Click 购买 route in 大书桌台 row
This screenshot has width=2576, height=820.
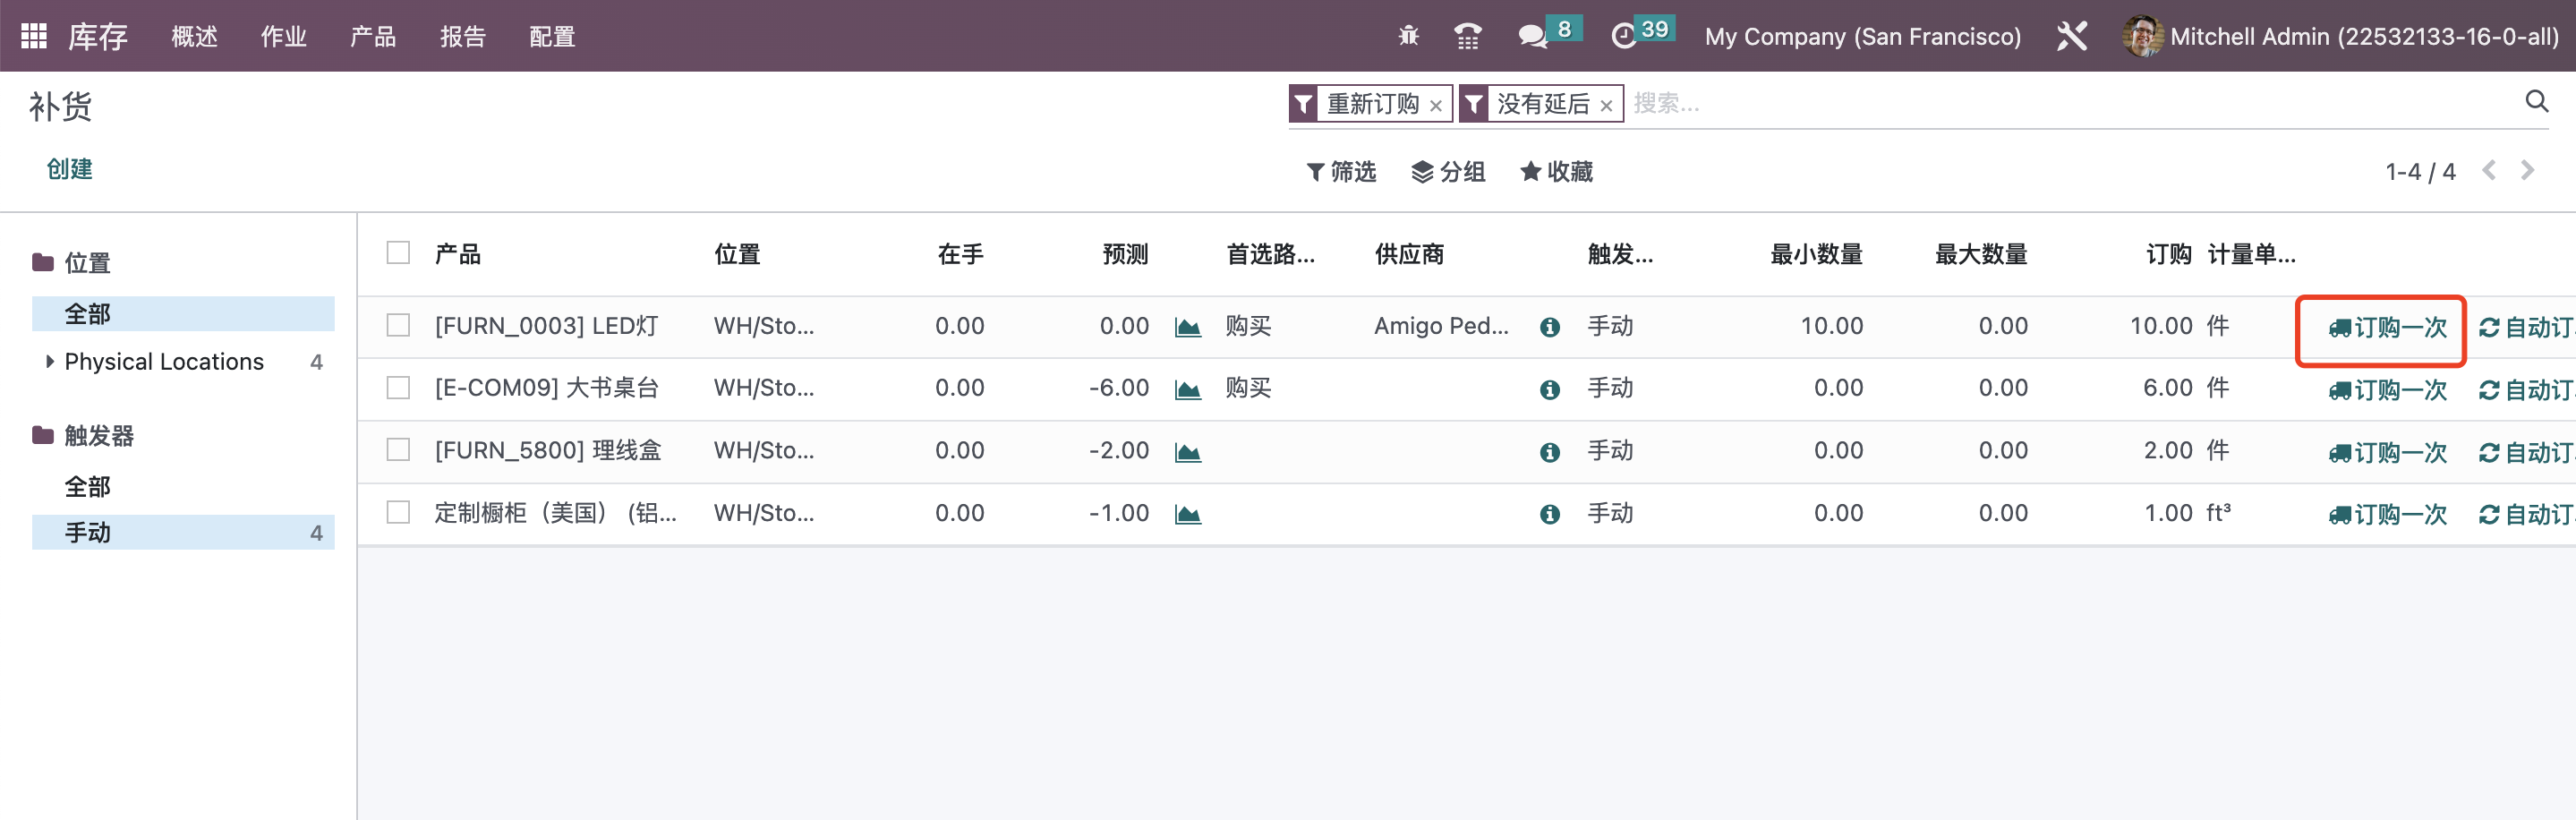(x=1248, y=388)
